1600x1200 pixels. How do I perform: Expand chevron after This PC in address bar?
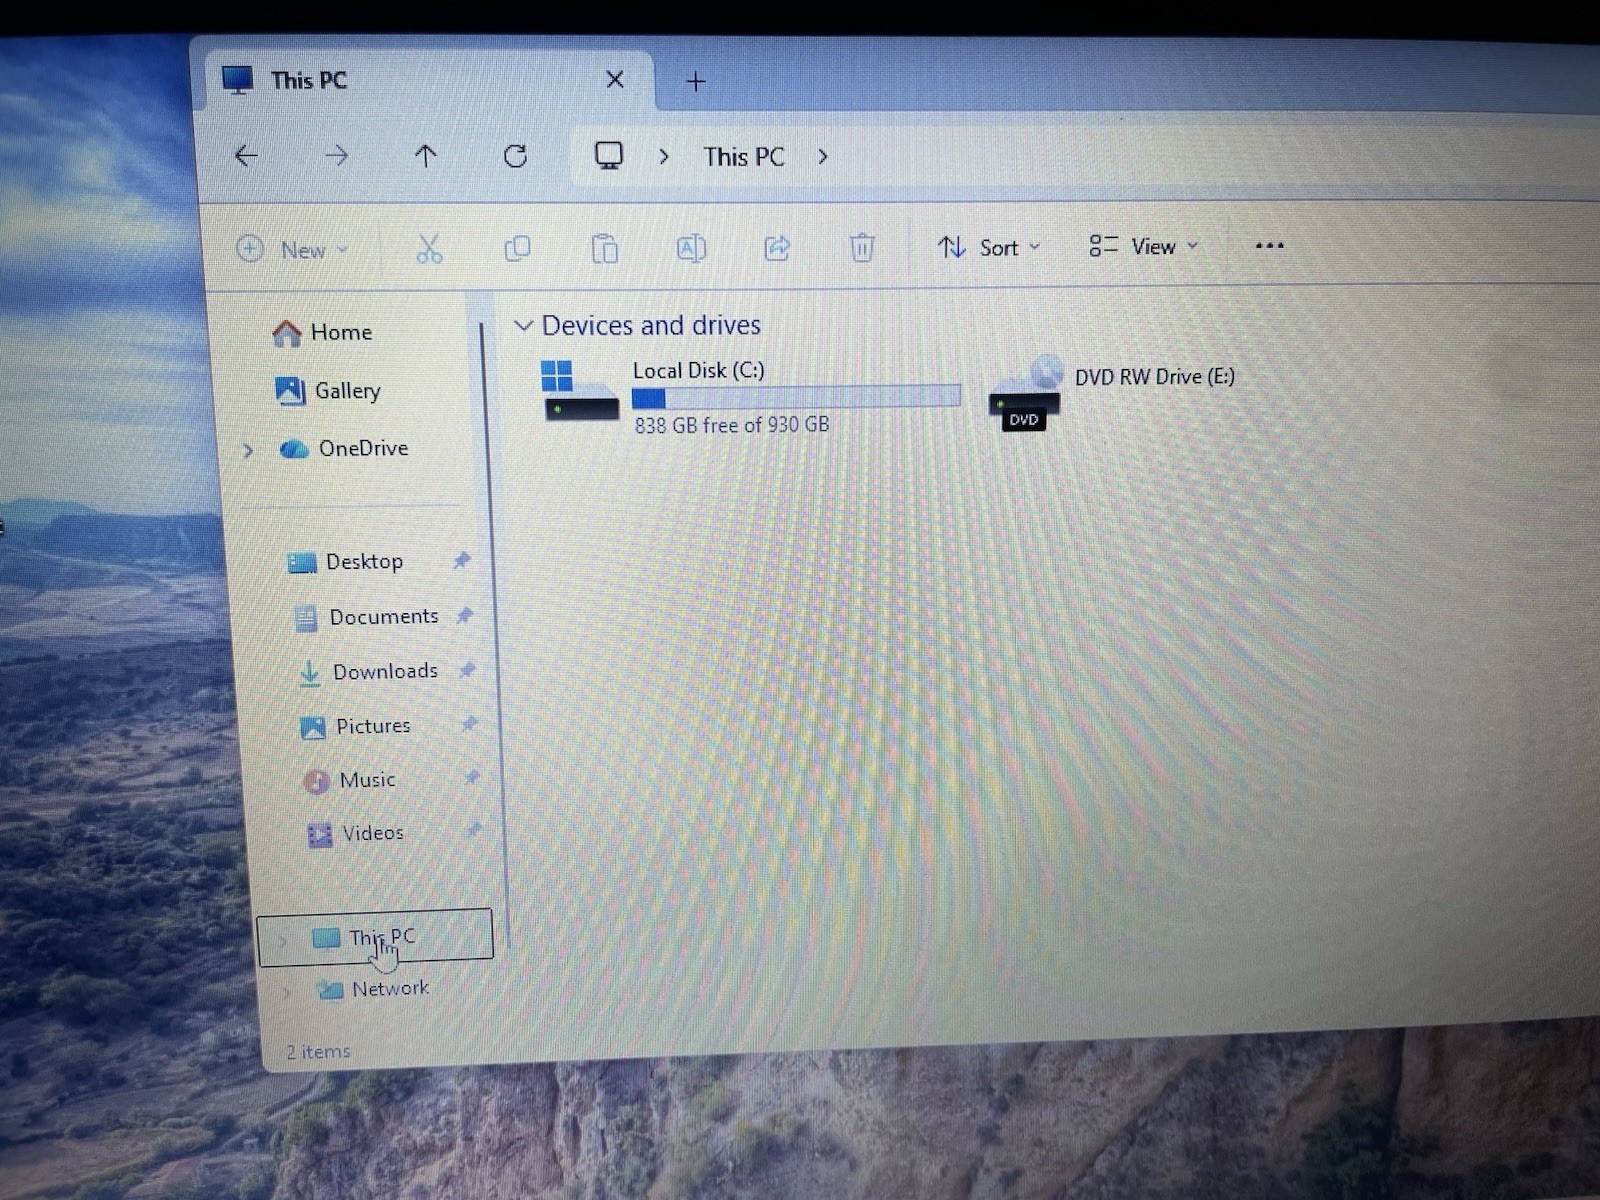click(x=822, y=157)
